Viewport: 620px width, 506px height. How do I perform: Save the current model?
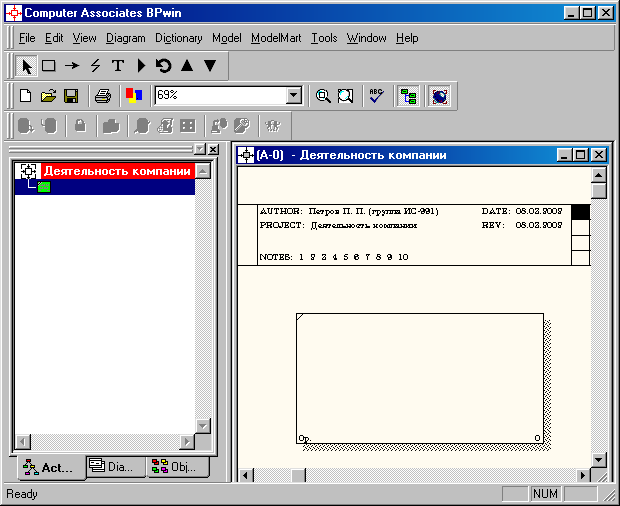point(71,96)
